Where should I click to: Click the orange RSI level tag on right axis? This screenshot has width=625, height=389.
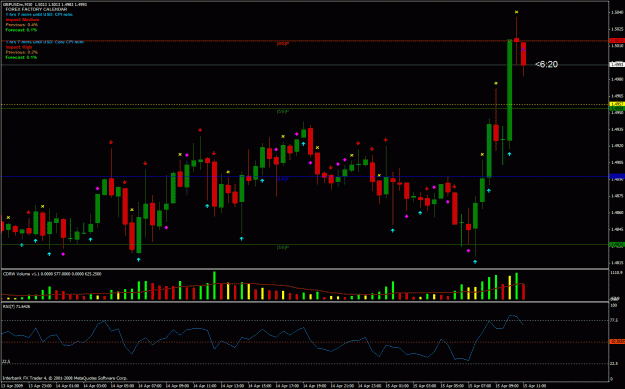point(617,342)
